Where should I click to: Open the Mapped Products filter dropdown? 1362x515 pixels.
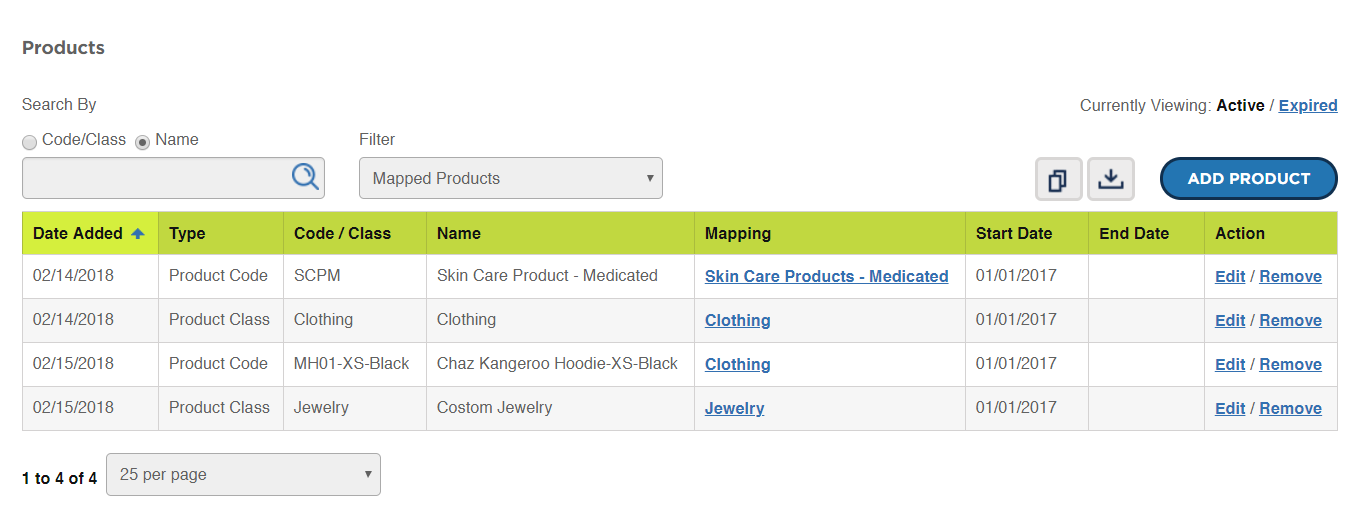pos(511,178)
